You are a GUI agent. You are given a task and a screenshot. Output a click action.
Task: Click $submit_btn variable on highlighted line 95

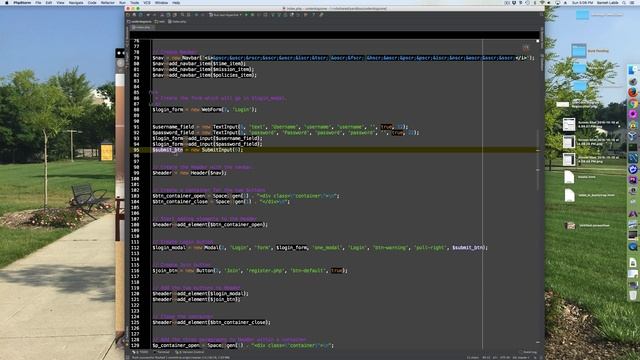pos(167,150)
